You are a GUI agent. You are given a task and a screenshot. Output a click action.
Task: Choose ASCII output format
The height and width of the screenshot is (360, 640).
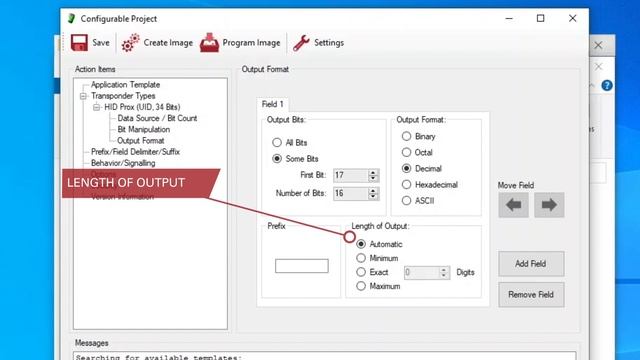coord(406,200)
